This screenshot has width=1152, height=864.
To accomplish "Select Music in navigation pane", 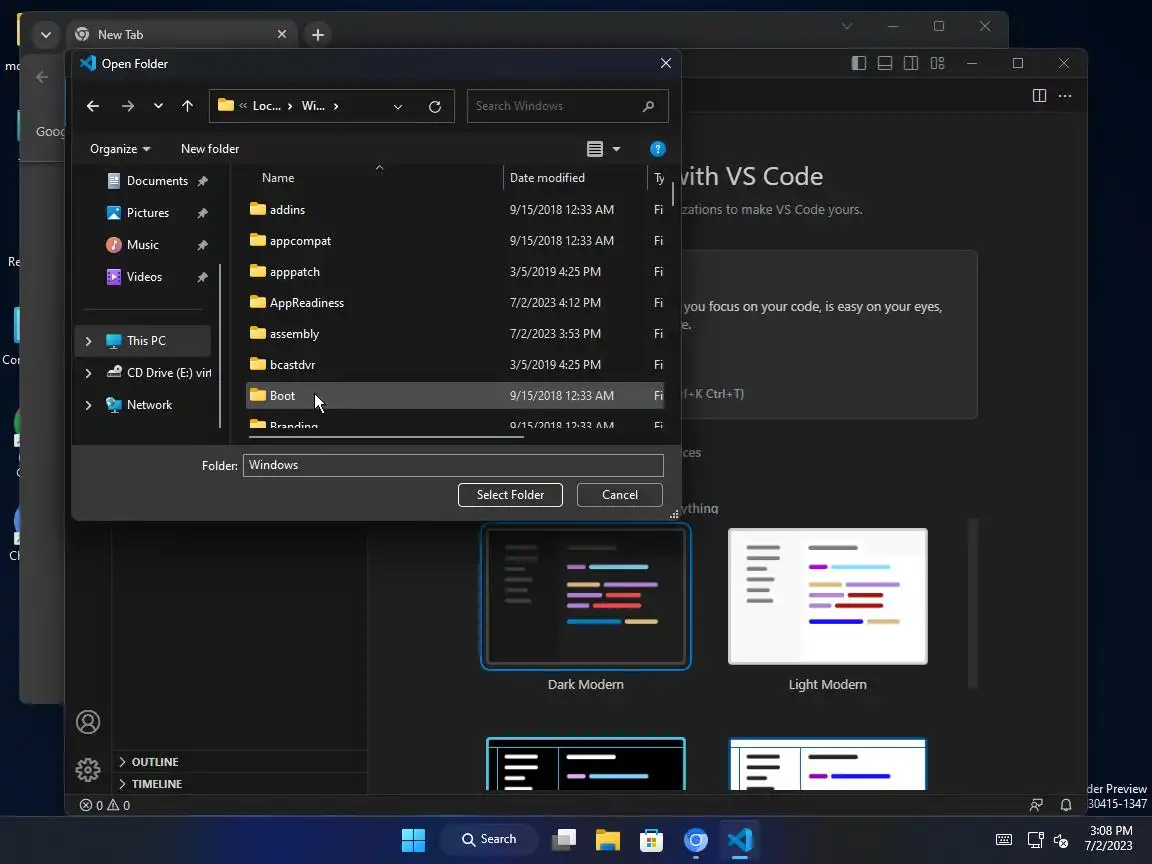I will 143,245.
